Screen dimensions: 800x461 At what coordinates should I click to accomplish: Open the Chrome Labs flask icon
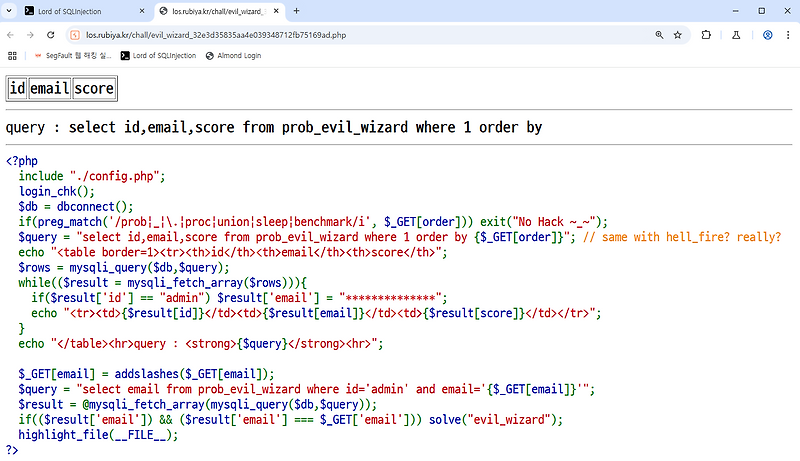pyautogui.click(x=736, y=35)
